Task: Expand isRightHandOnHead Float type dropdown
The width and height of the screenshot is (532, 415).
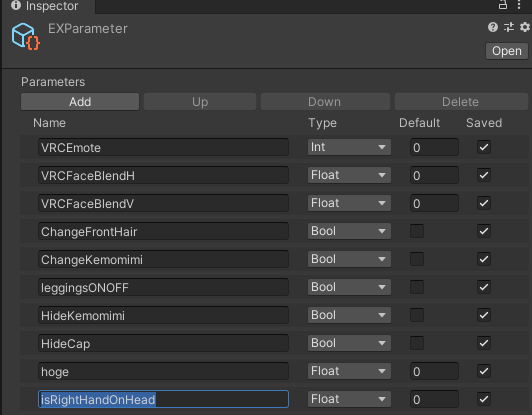Action: (x=349, y=399)
